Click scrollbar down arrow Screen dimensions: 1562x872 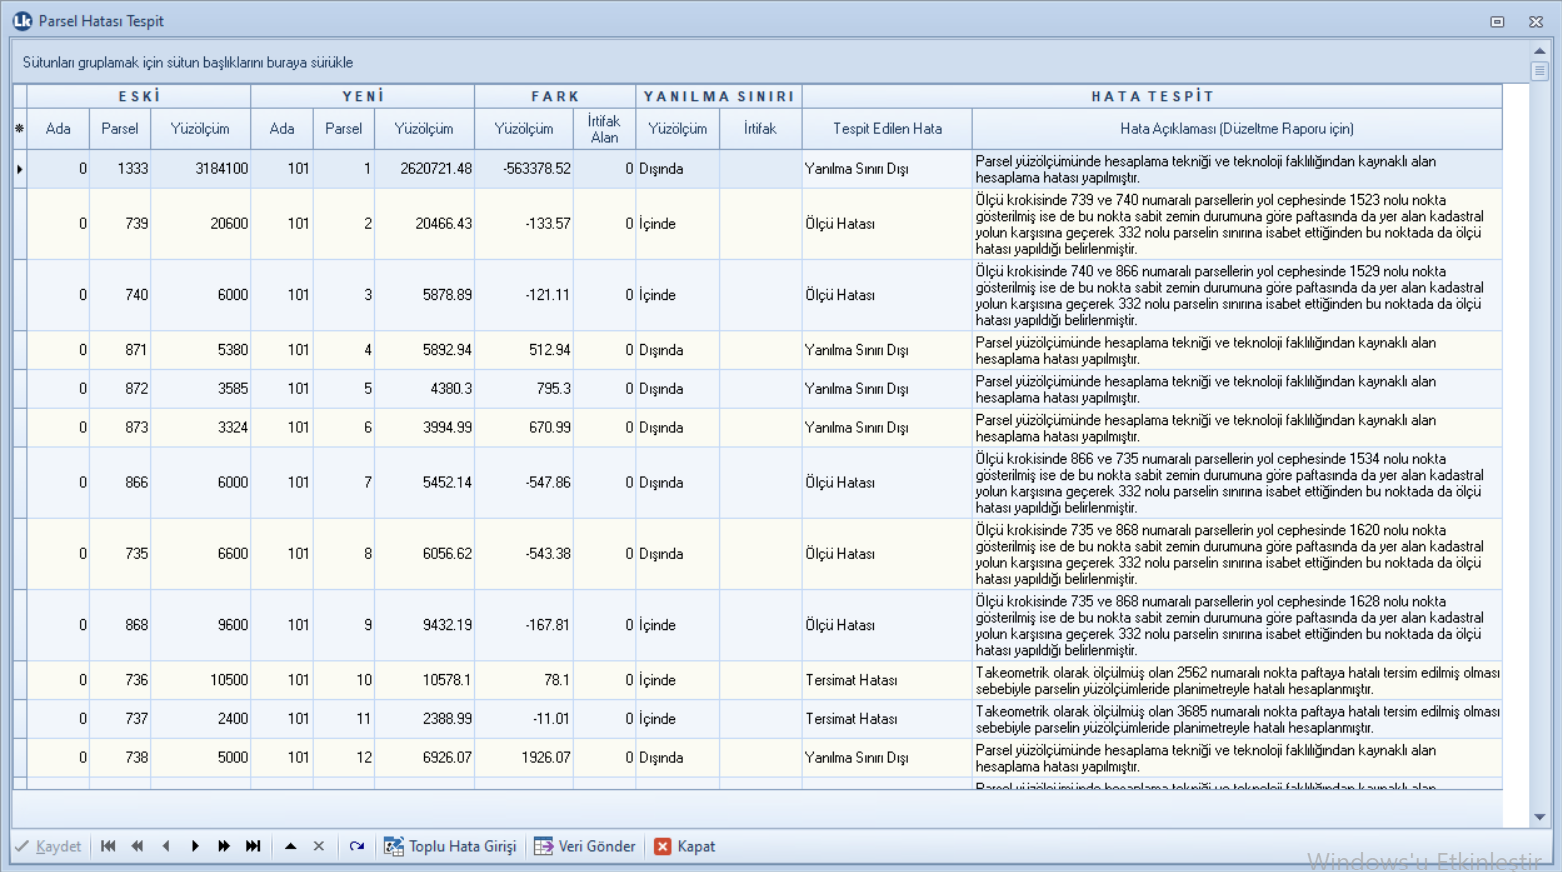[1540, 817]
